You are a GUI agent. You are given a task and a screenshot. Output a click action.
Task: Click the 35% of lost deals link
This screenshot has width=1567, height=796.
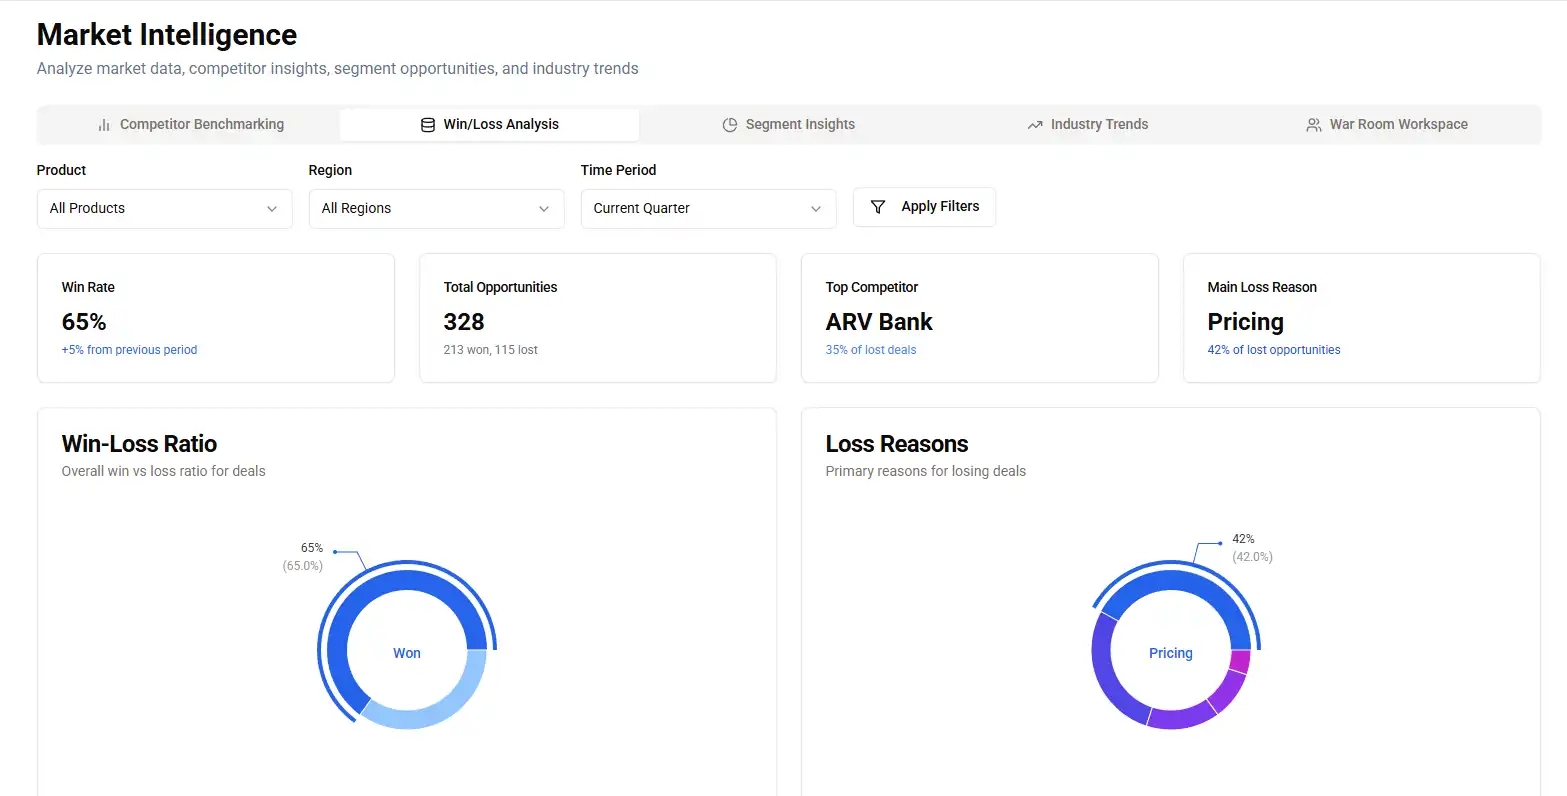click(870, 350)
